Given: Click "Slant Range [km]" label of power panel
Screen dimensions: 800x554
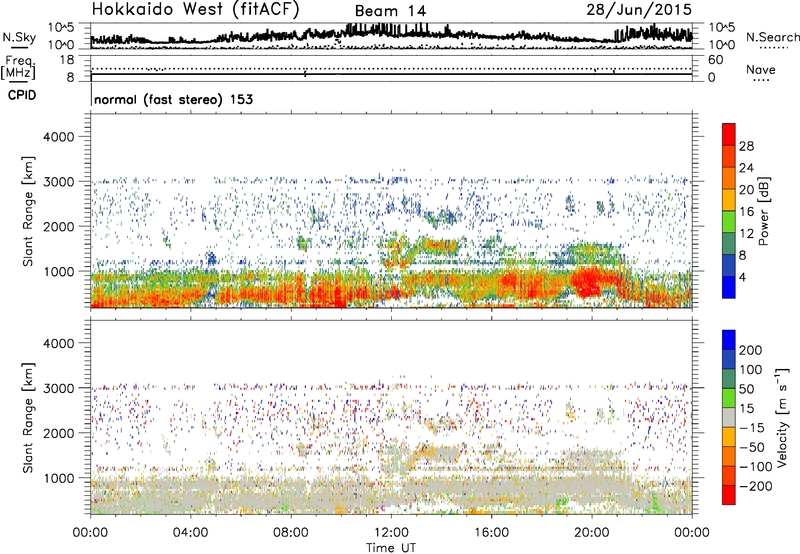Looking at the screenshot, I should (x=28, y=211).
